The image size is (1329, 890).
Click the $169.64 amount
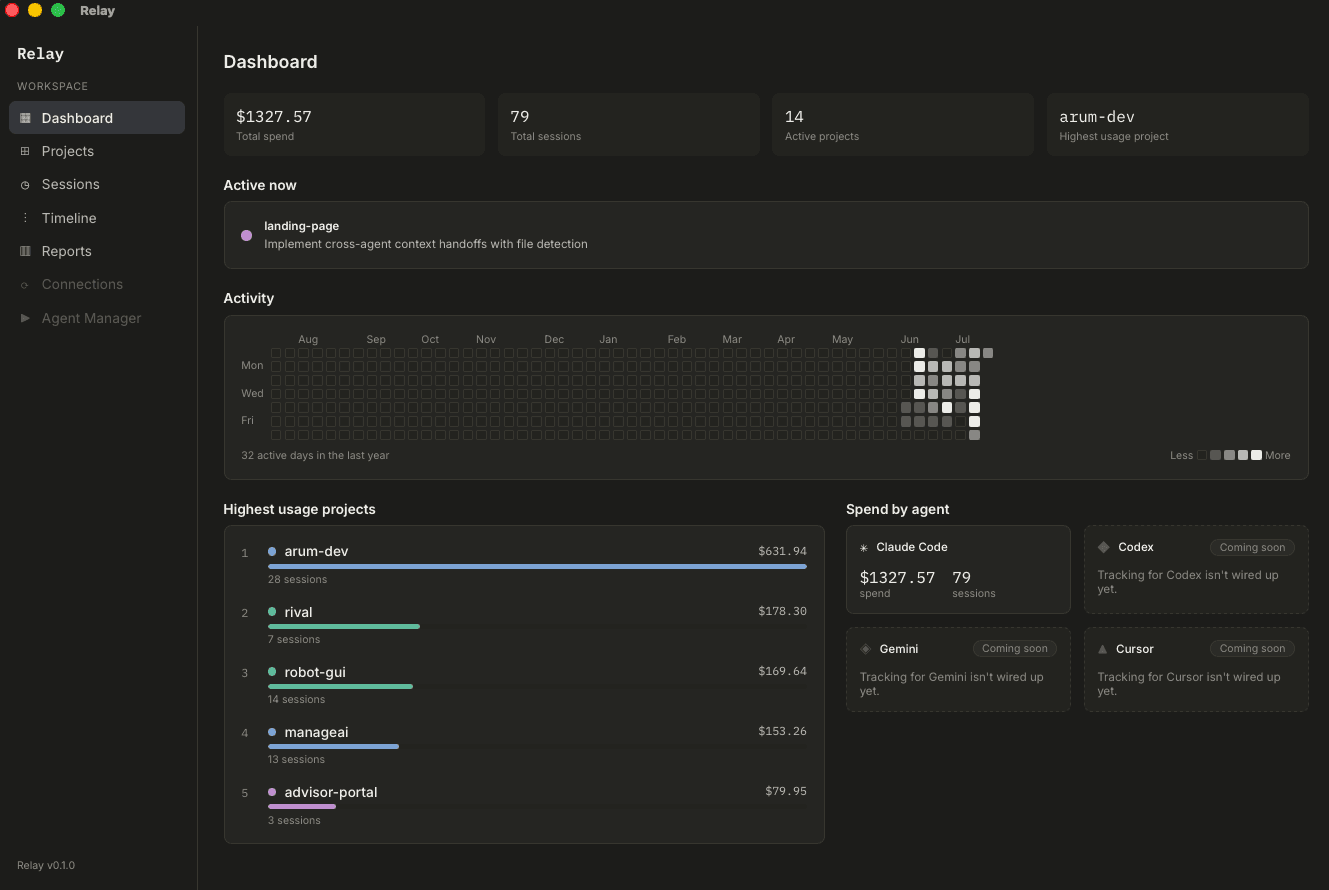(782, 671)
